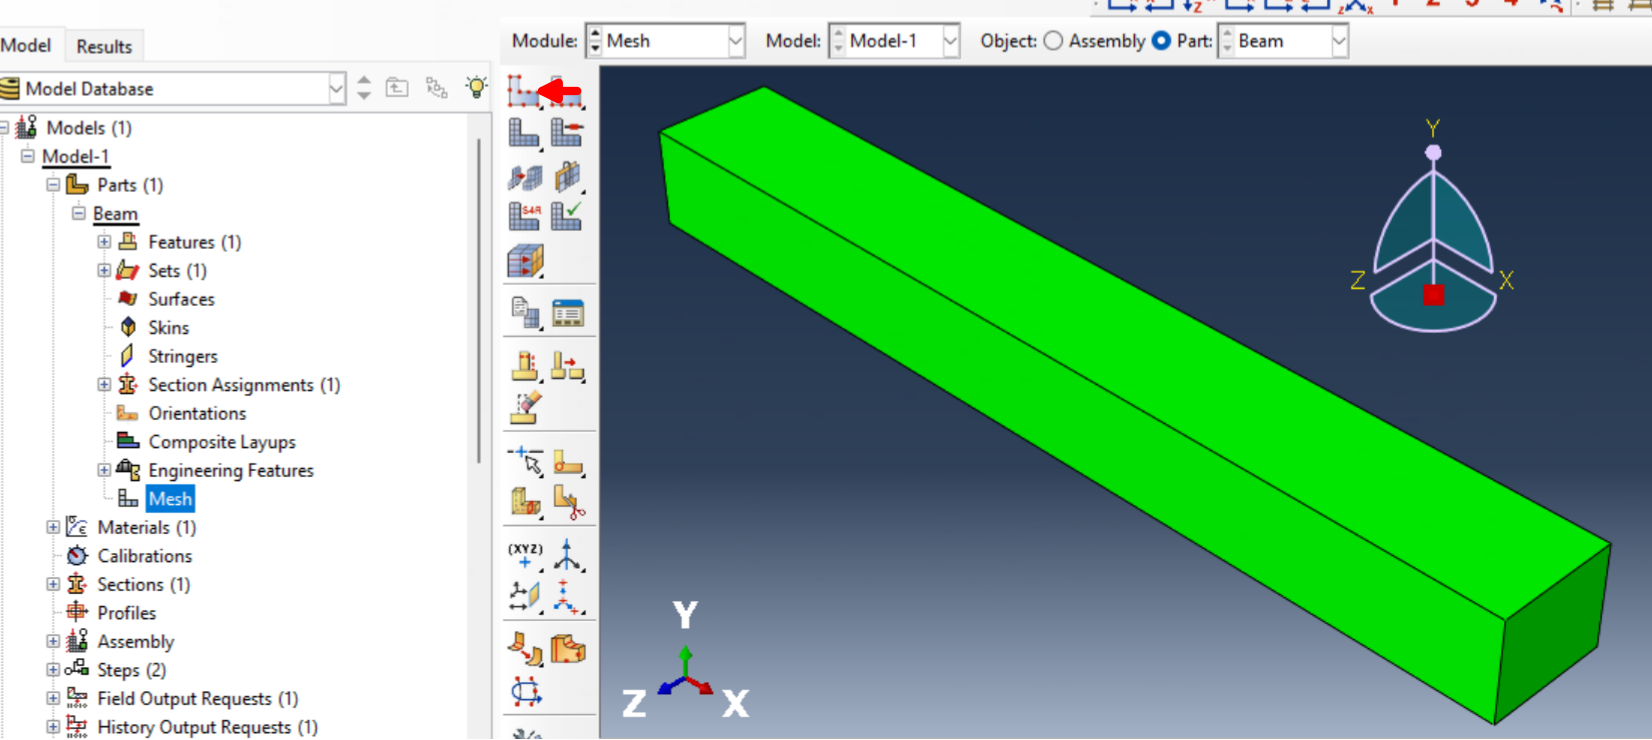The image size is (1652, 740).
Task: Open the Module dropdown showing Mesh
Action: tap(735, 41)
